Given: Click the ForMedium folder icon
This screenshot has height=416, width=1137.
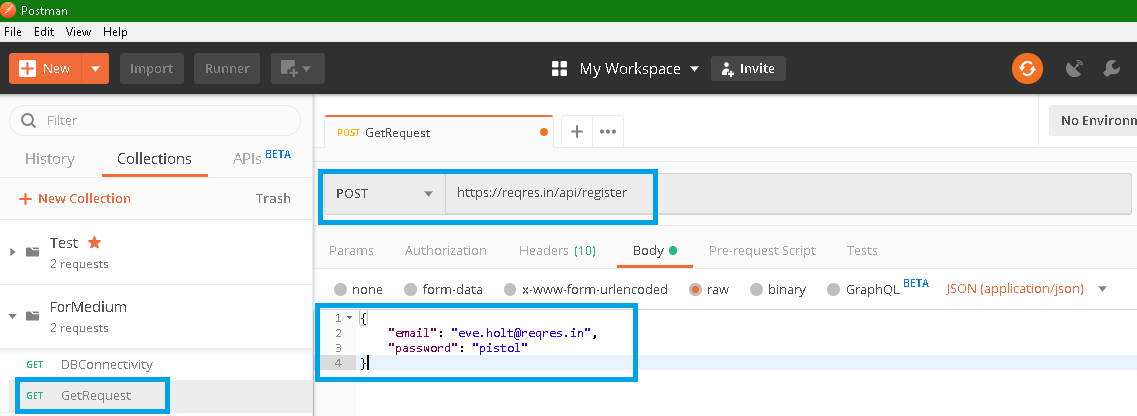Looking at the screenshot, I should [x=33, y=316].
